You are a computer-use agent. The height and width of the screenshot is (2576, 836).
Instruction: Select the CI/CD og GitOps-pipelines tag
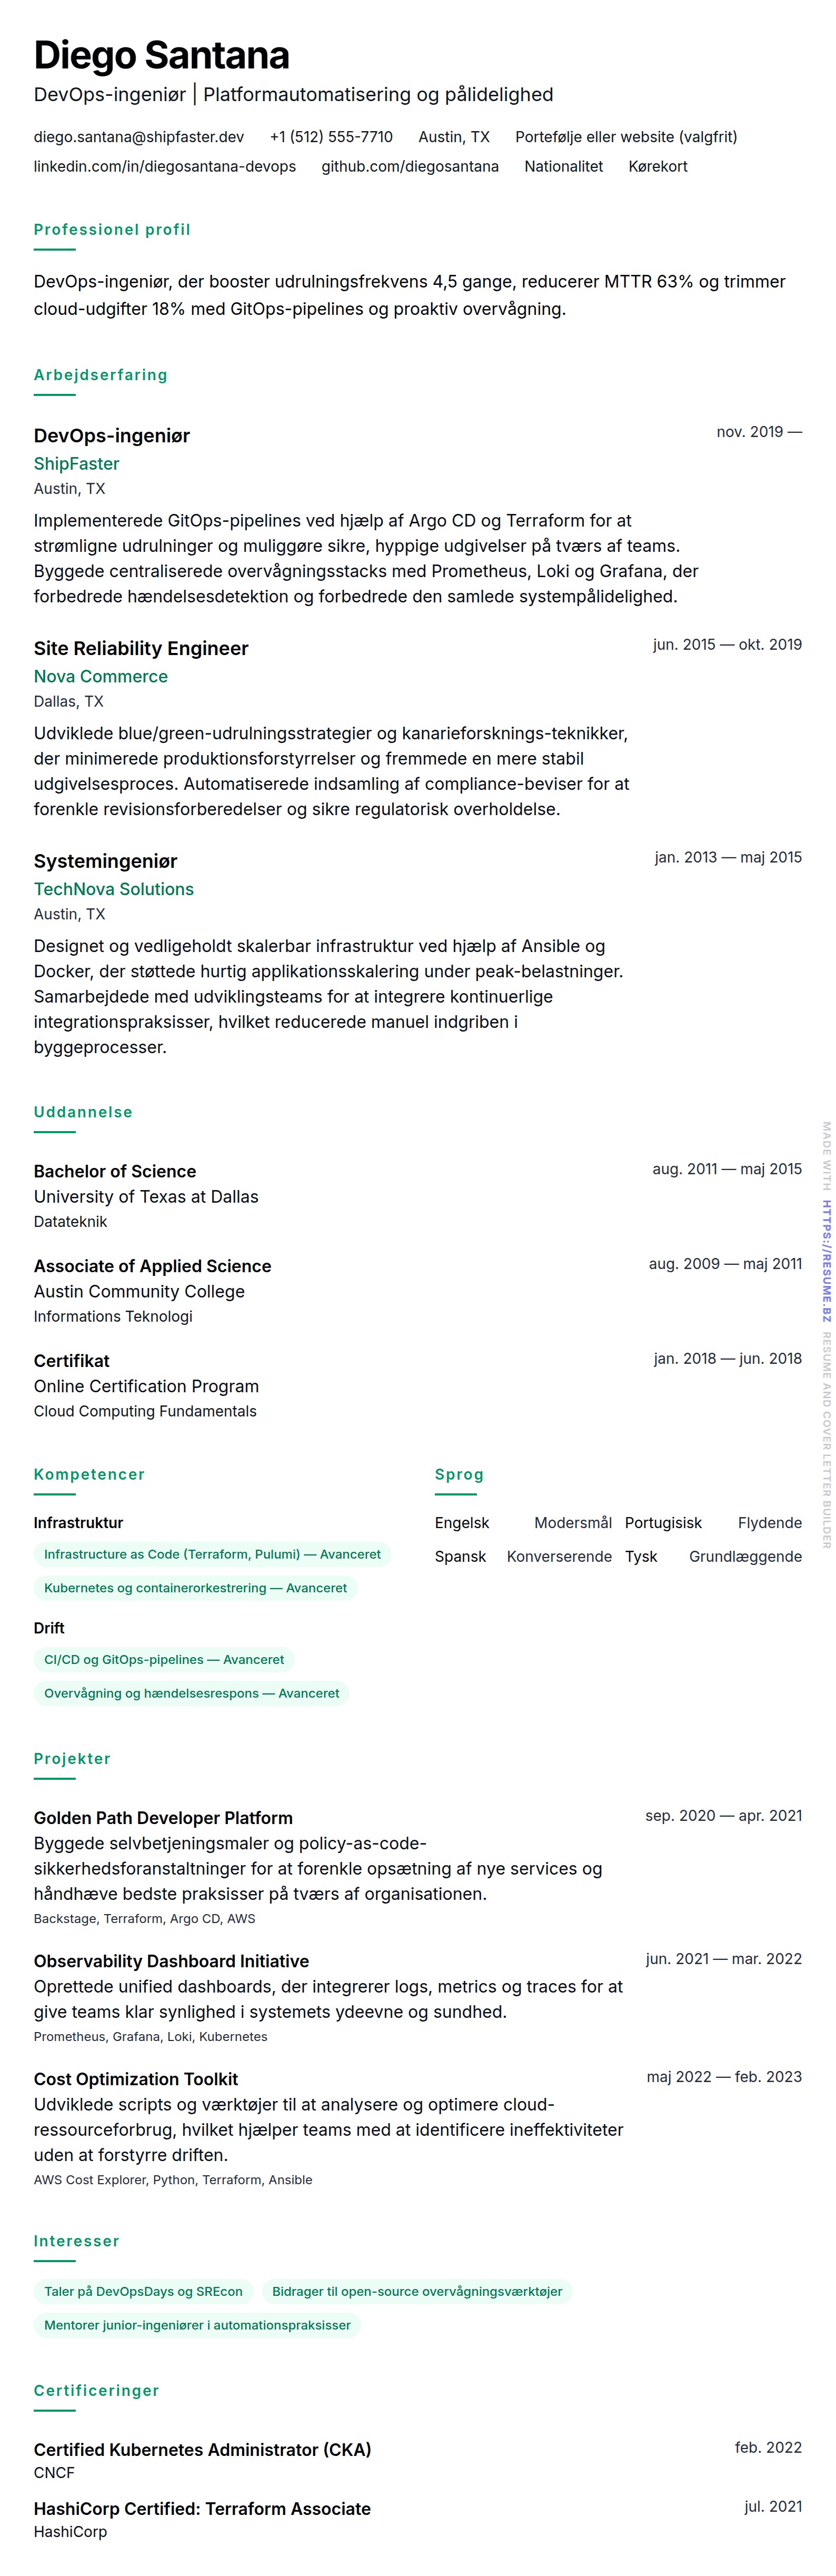(164, 1660)
